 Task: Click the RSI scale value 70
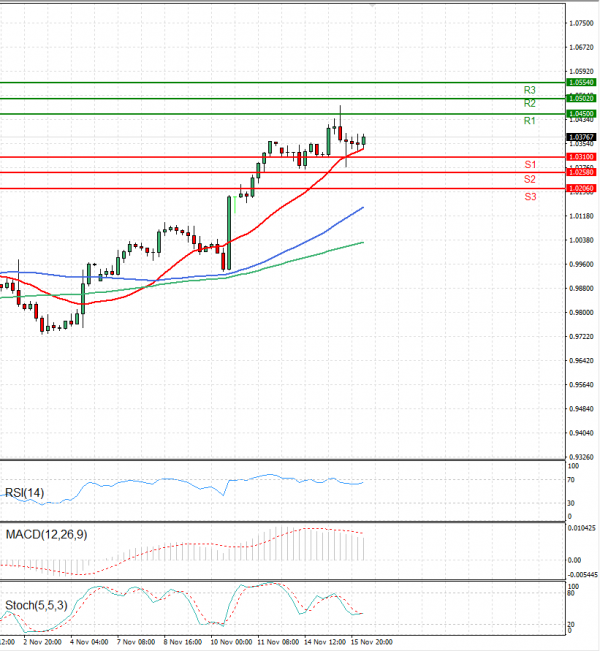[571, 480]
